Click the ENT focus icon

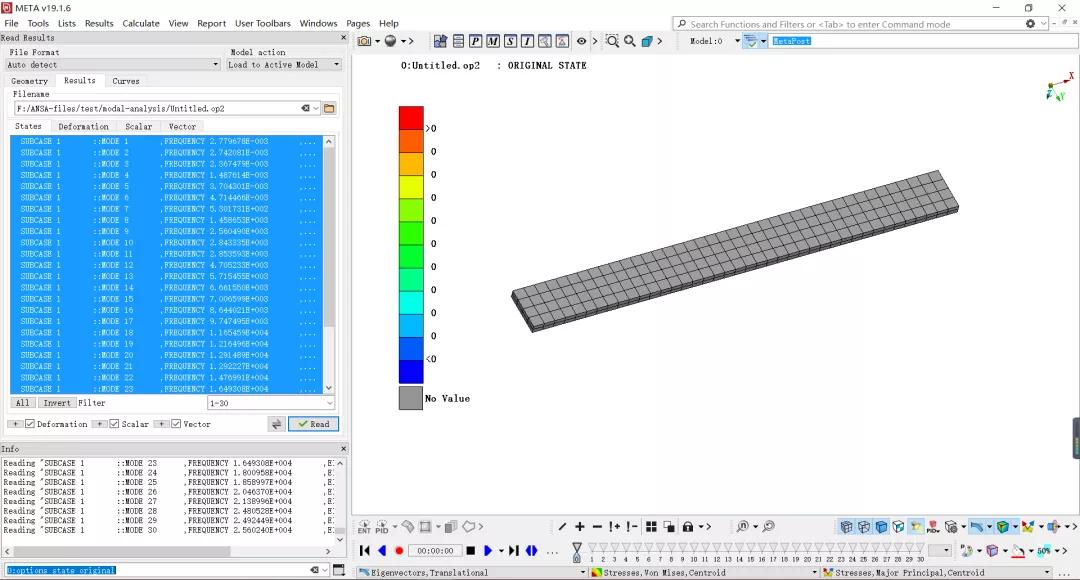364,527
